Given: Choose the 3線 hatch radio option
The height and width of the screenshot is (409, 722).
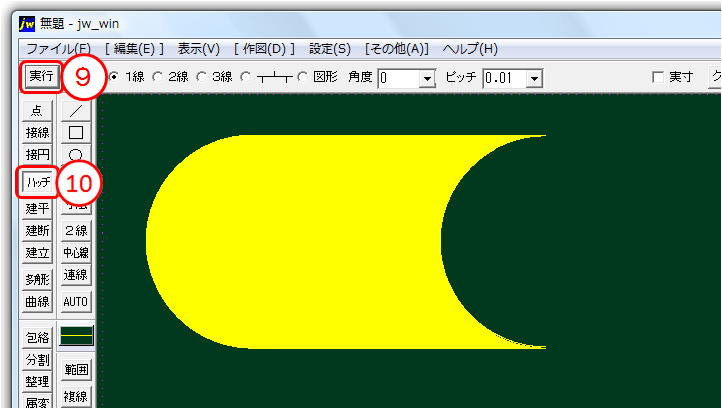Looking at the screenshot, I should coord(203,77).
